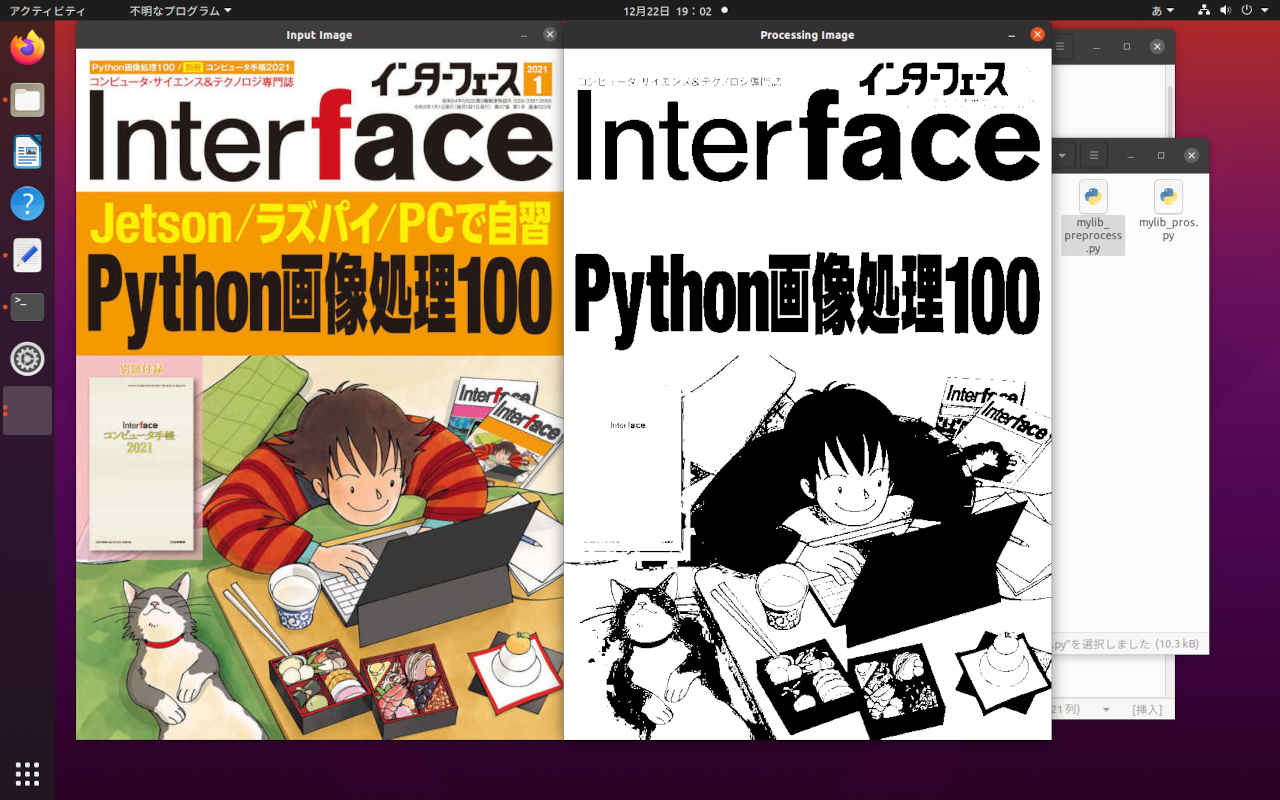The width and height of the screenshot is (1280, 800).
Task: Open the volume indicator in top bar
Action: coord(1225,11)
